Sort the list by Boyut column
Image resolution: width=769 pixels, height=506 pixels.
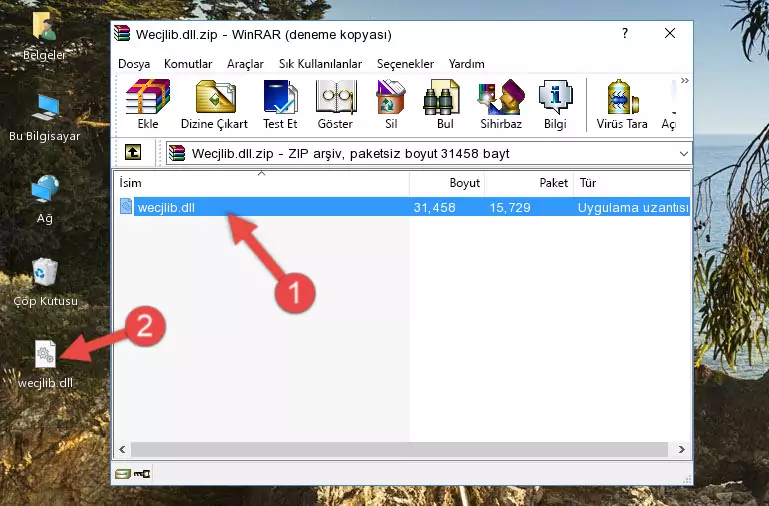point(447,183)
